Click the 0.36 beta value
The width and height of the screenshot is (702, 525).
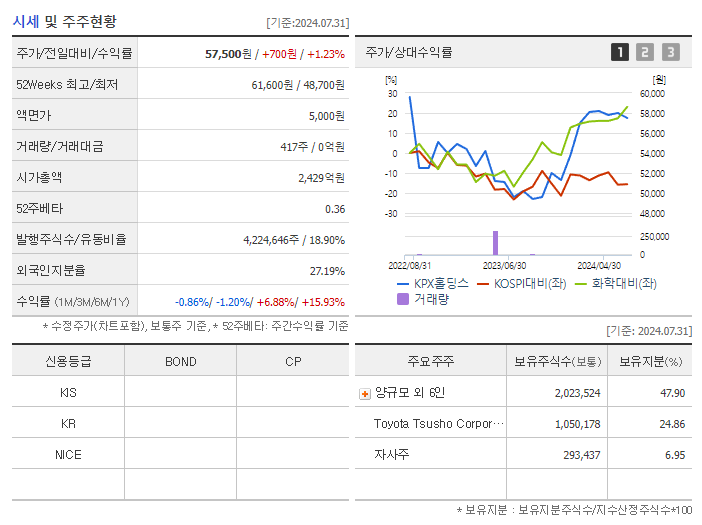coord(335,209)
